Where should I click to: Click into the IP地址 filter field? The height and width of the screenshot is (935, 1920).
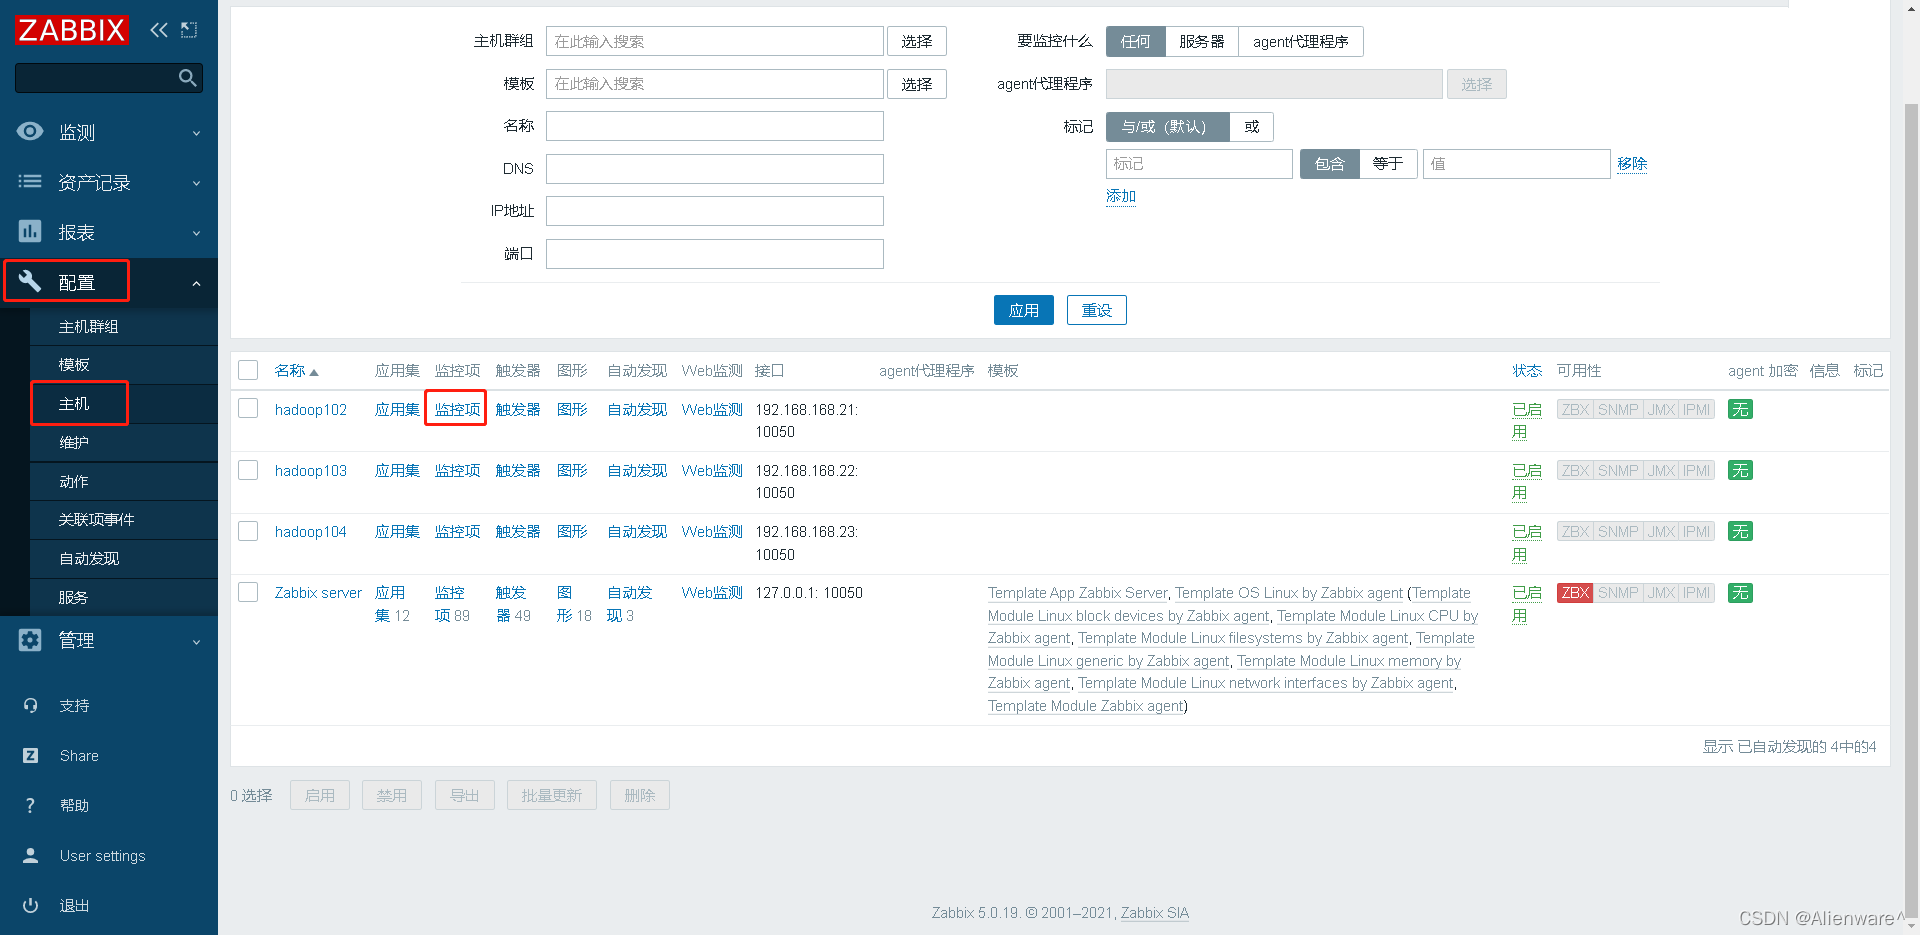(715, 211)
